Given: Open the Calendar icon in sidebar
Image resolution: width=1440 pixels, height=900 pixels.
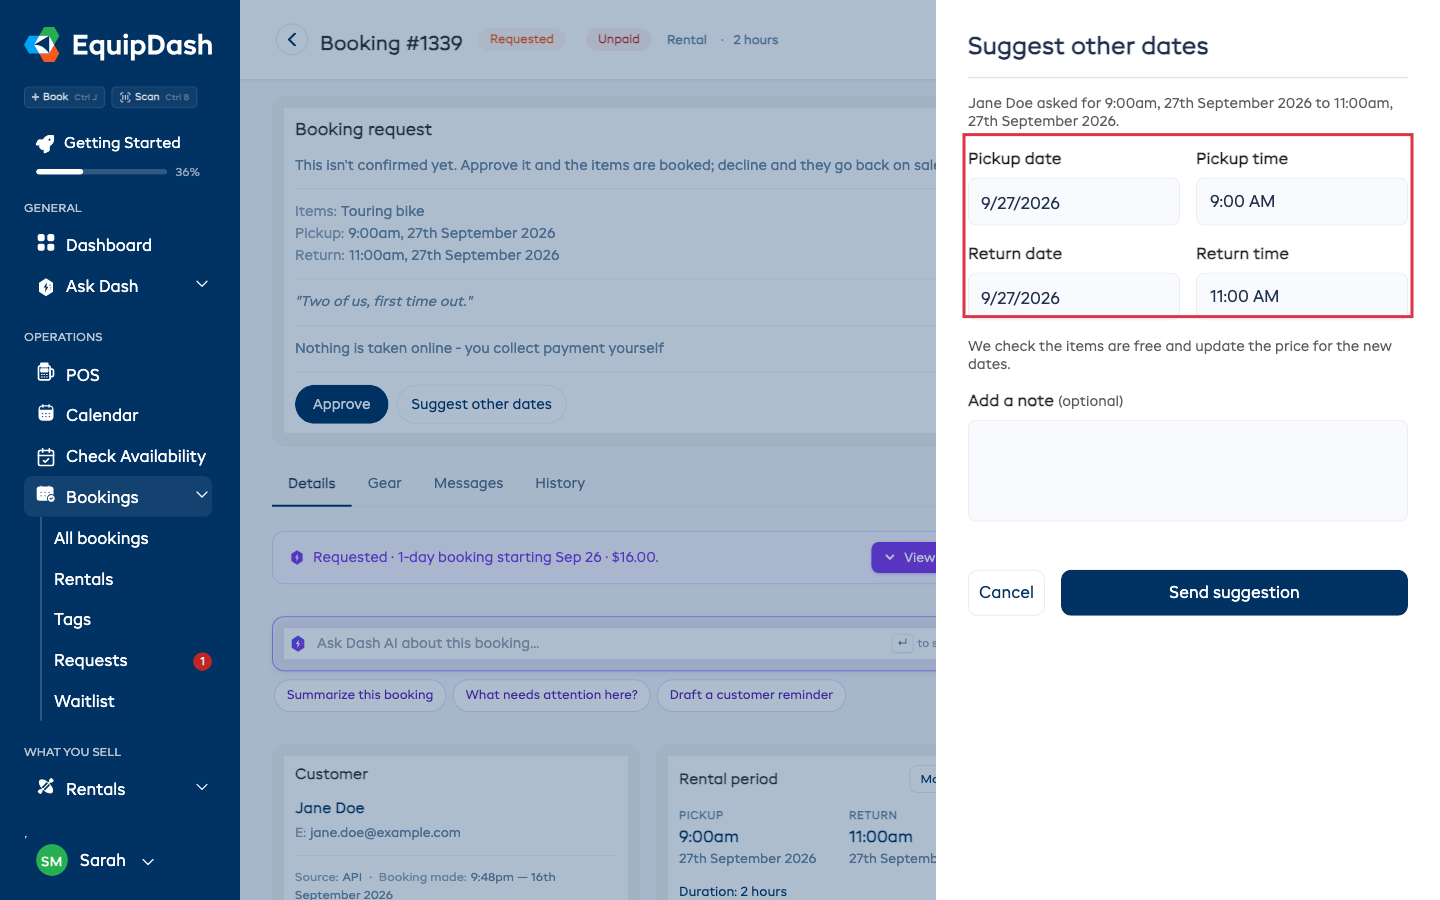Looking at the screenshot, I should [x=46, y=413].
